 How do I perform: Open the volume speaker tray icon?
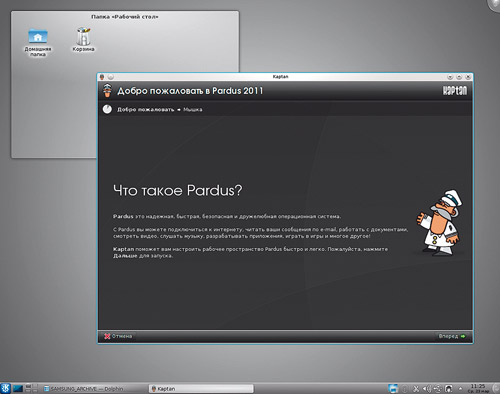[427, 389]
